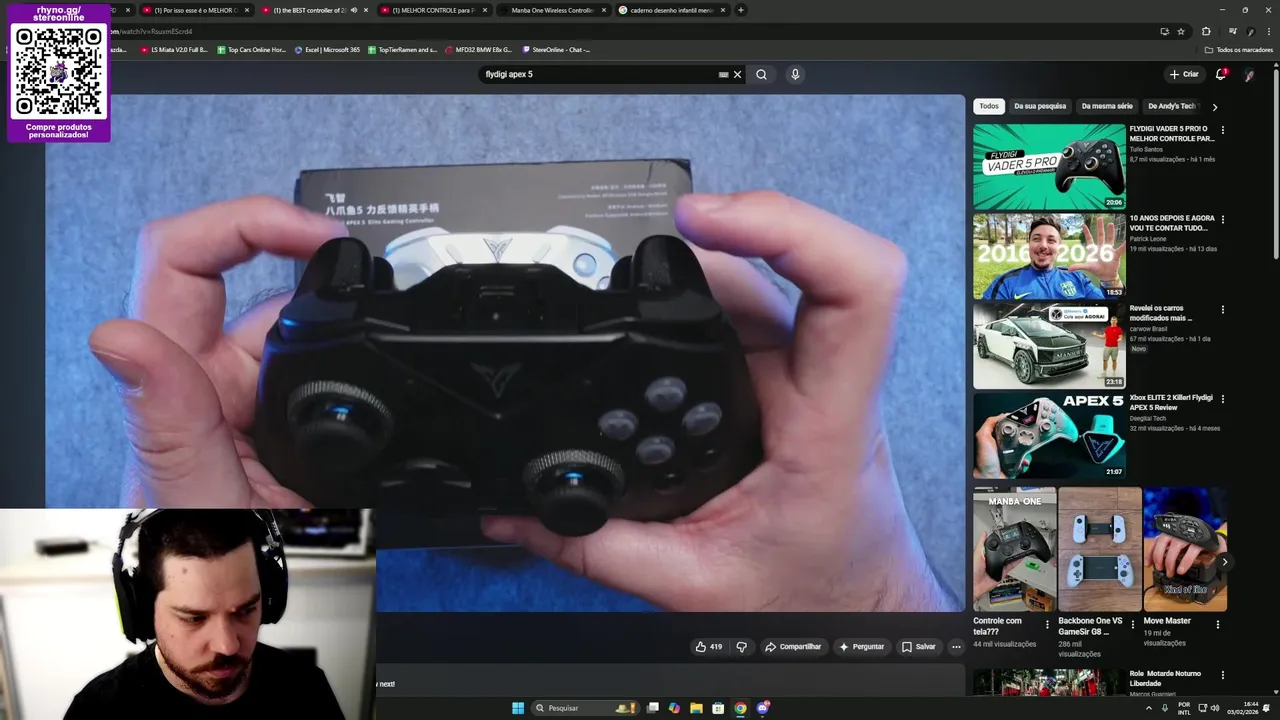This screenshot has height=720, width=1280.
Task: Open Backbone One VS GameSir short thumbnail
Action: 1100,549
